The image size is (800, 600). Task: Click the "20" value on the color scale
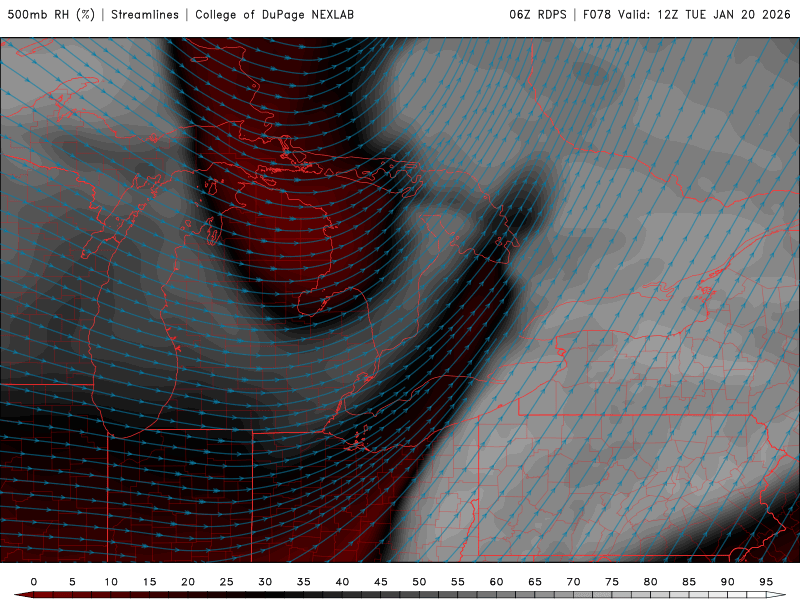pos(188,582)
